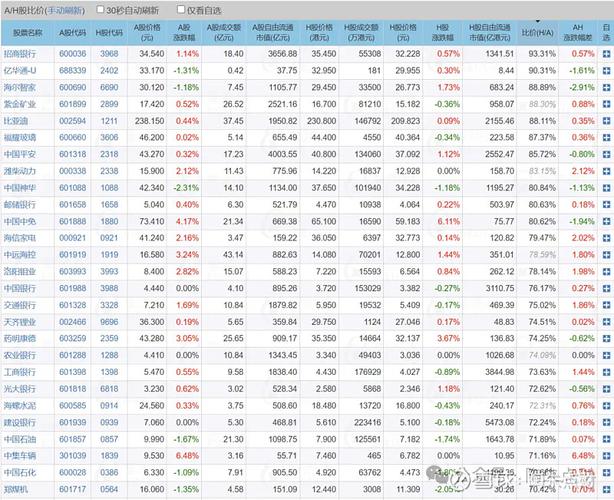
Task: Click the H股价格(元) column header
Action: 403,33
